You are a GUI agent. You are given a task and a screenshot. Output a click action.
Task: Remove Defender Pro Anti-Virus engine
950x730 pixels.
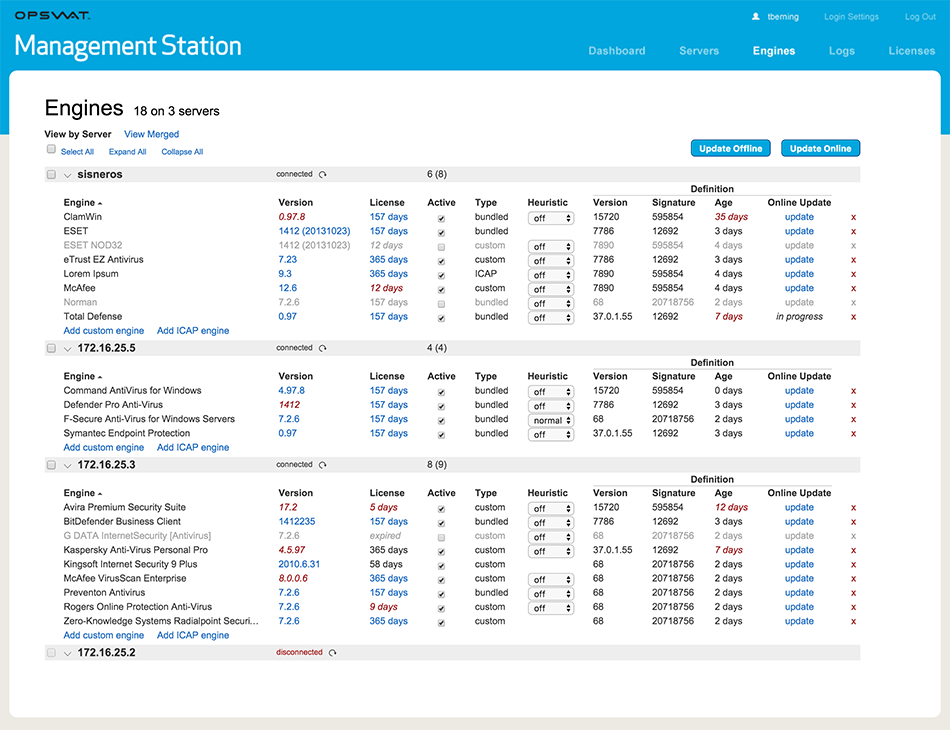[x=854, y=405]
